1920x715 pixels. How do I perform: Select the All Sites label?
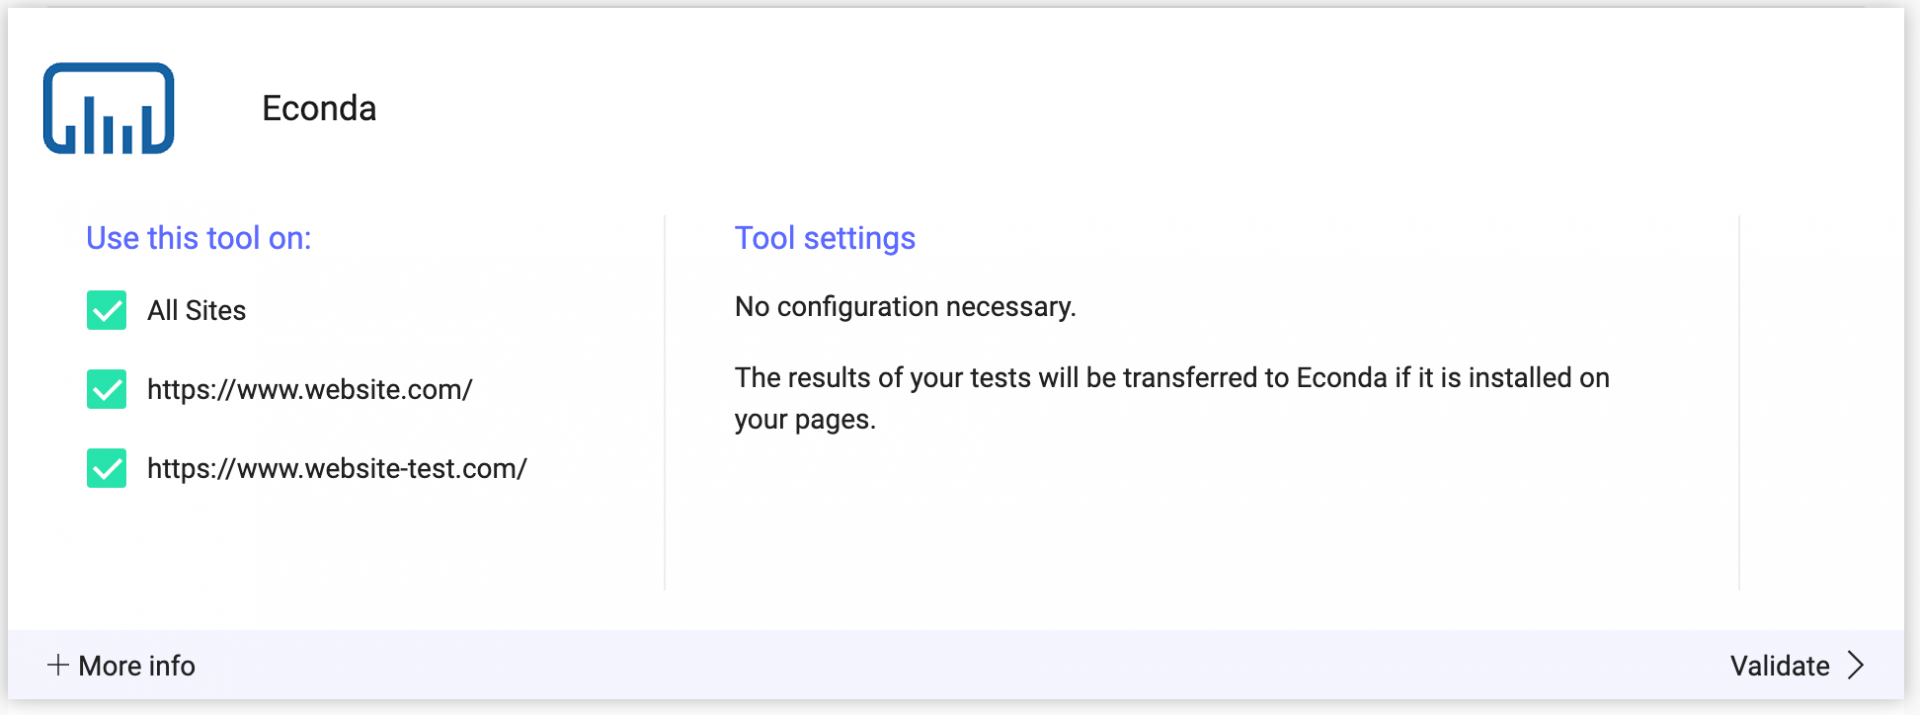pyautogui.click(x=196, y=310)
